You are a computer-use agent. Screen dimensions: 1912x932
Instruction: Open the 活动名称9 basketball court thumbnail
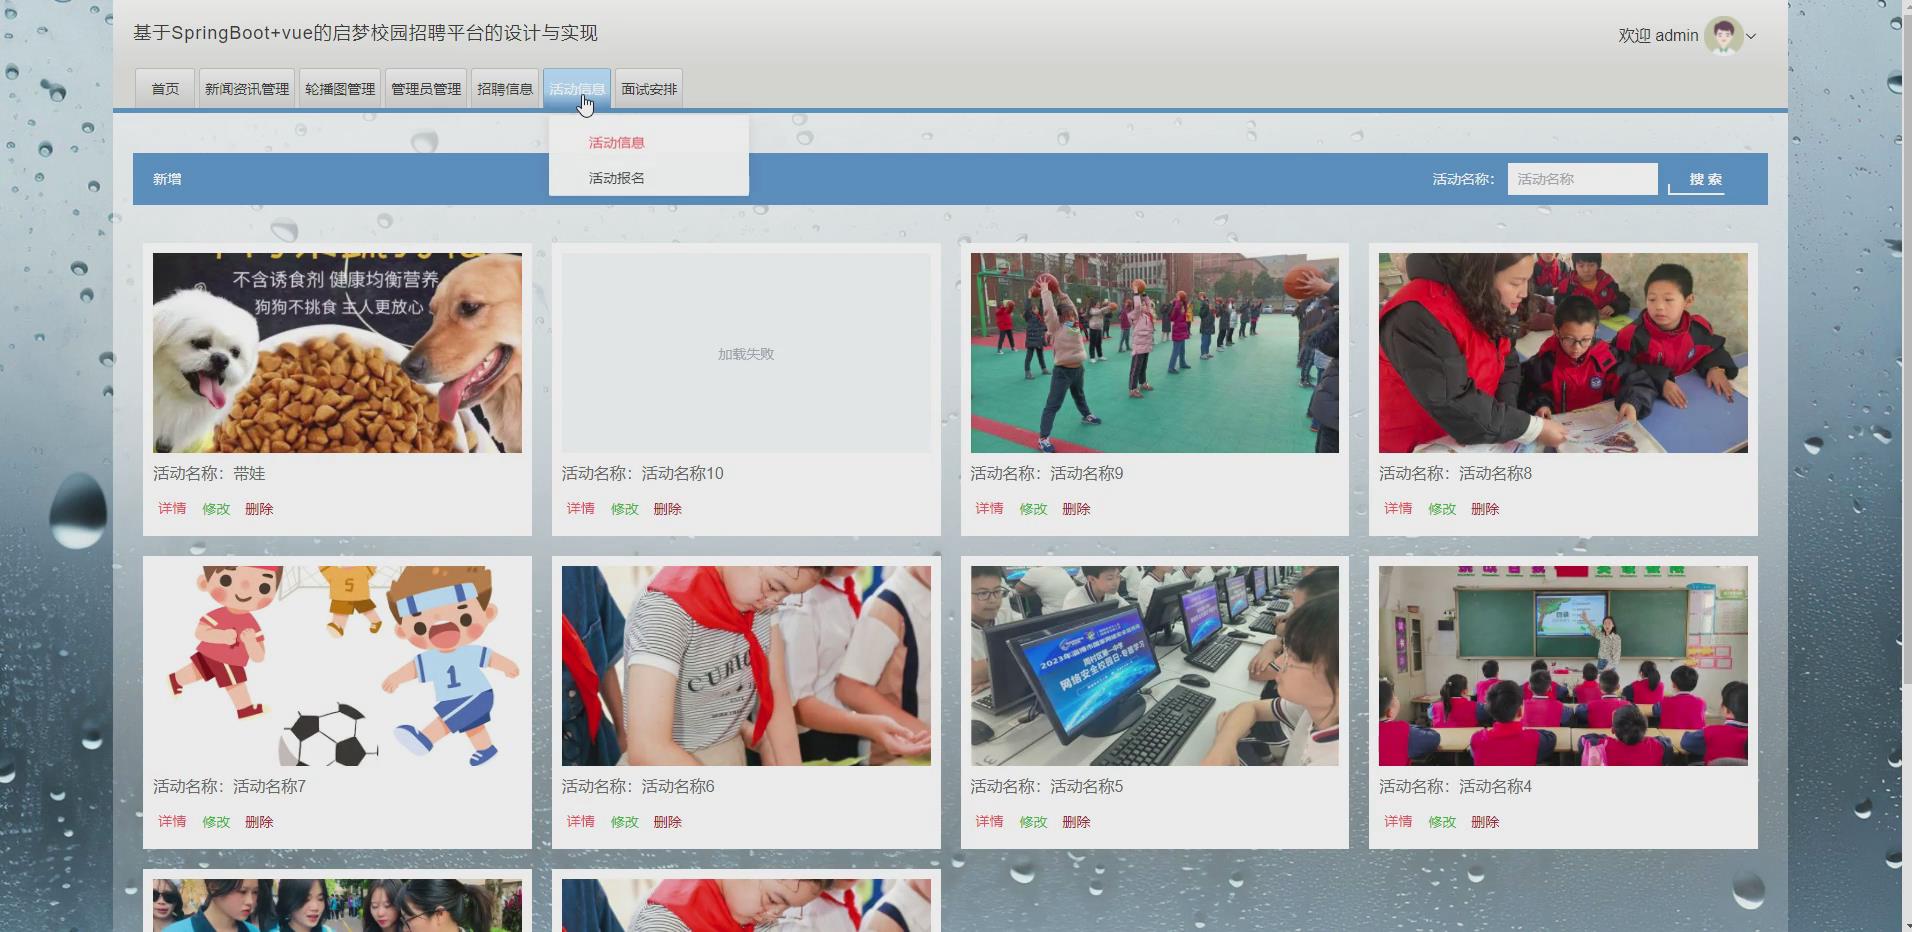pyautogui.click(x=1155, y=353)
